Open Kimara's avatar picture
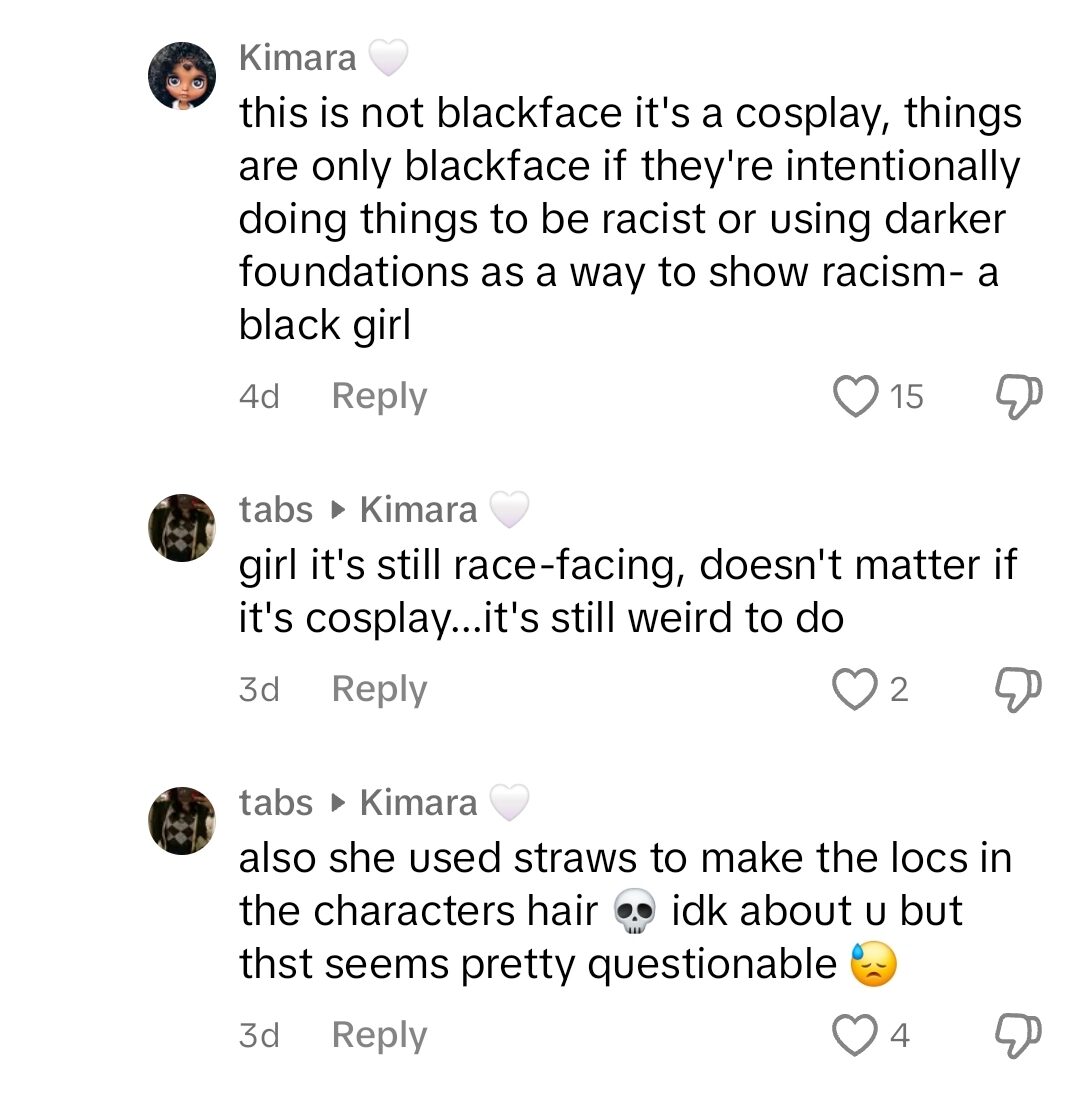Viewport: 1079px width, 1105px height. coord(182,75)
